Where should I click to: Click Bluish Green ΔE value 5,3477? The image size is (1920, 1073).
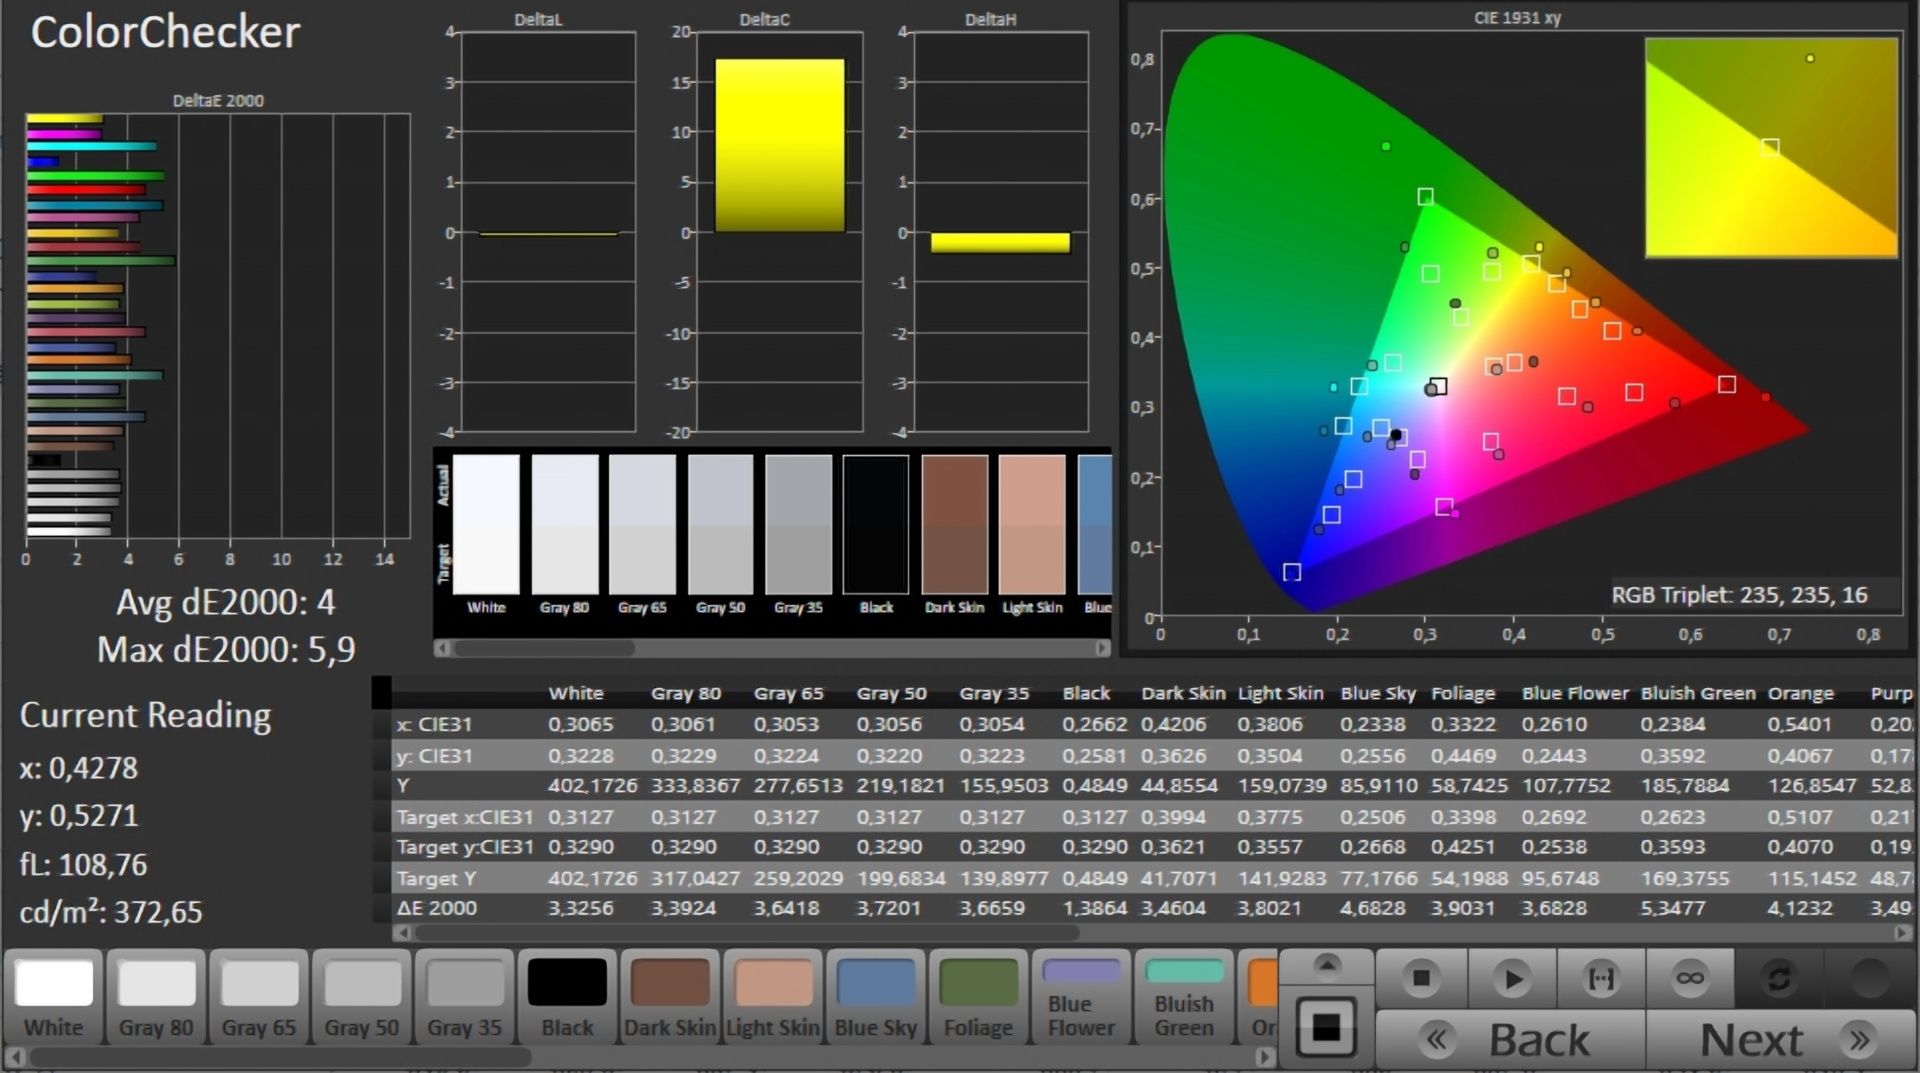[1673, 908]
